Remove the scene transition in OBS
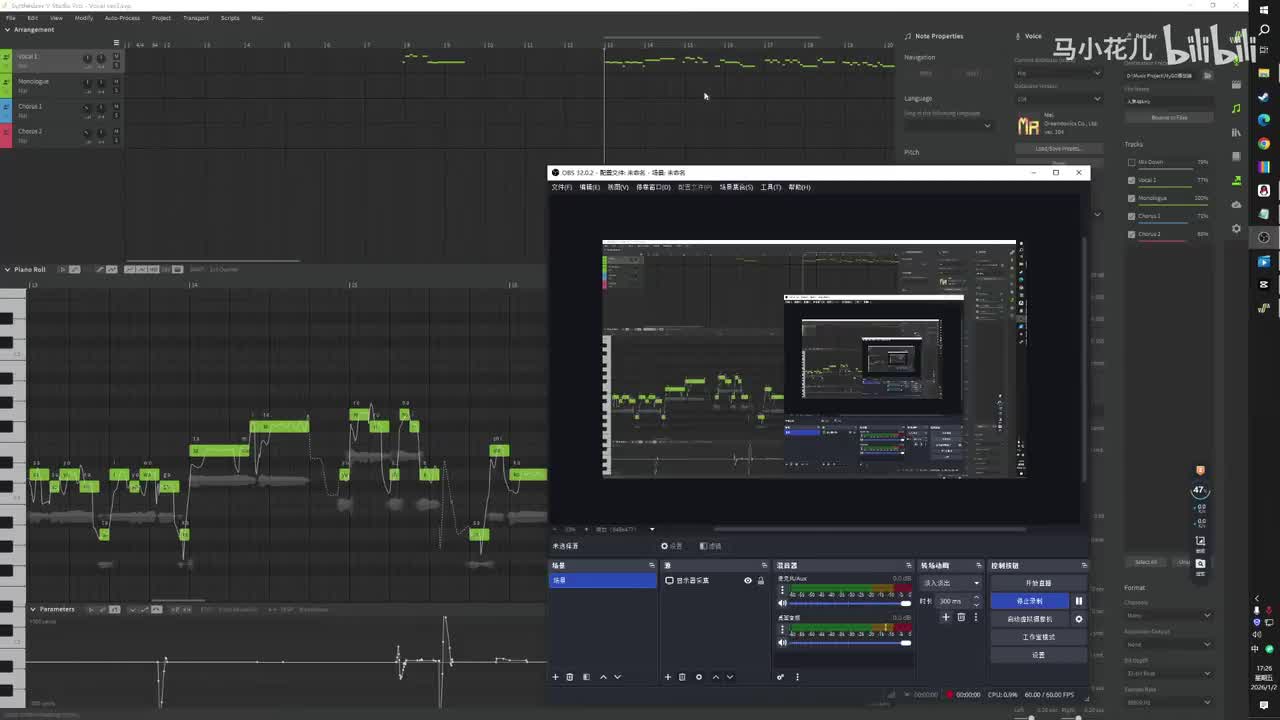Viewport: 1280px width, 720px height. point(961,617)
